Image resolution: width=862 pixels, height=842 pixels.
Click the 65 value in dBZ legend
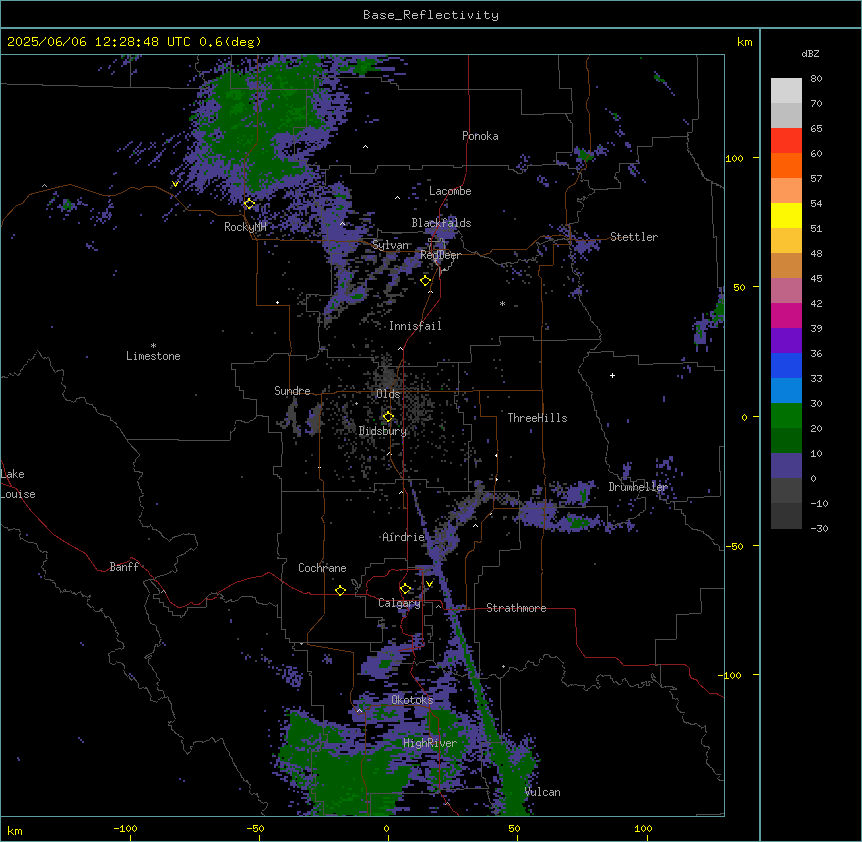816,129
